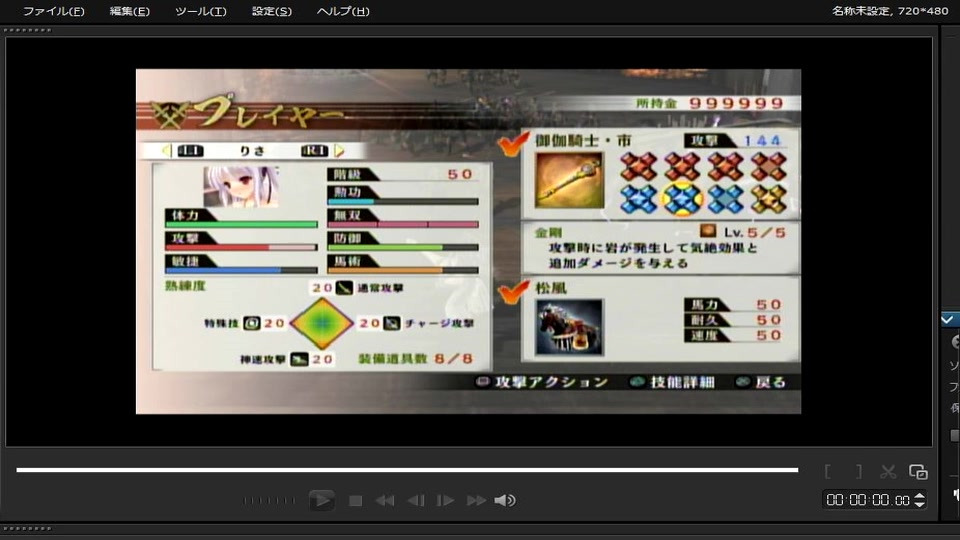Open the 設定(S) menu
This screenshot has width=960, height=540.
point(272,11)
